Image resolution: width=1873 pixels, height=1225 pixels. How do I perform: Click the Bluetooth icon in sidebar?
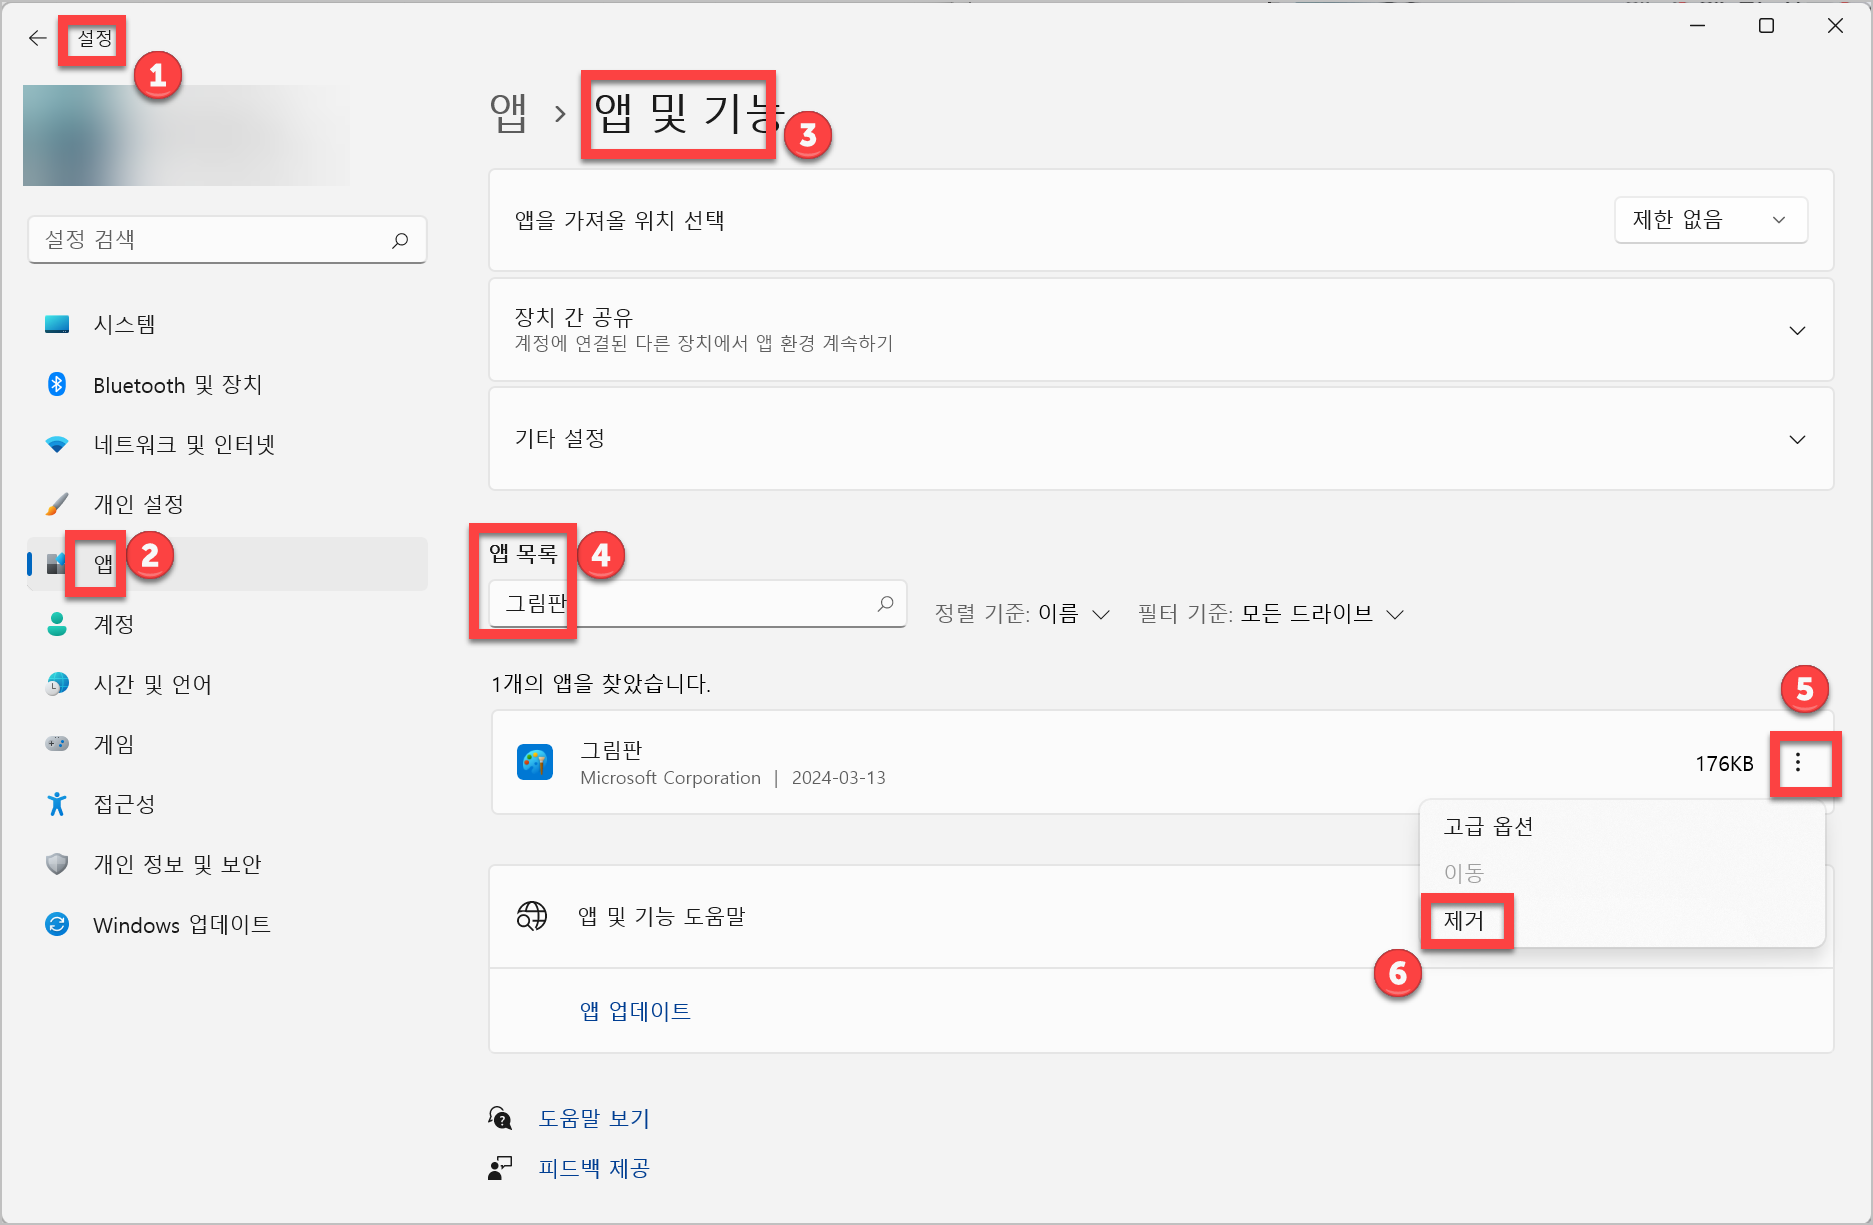pos(57,384)
